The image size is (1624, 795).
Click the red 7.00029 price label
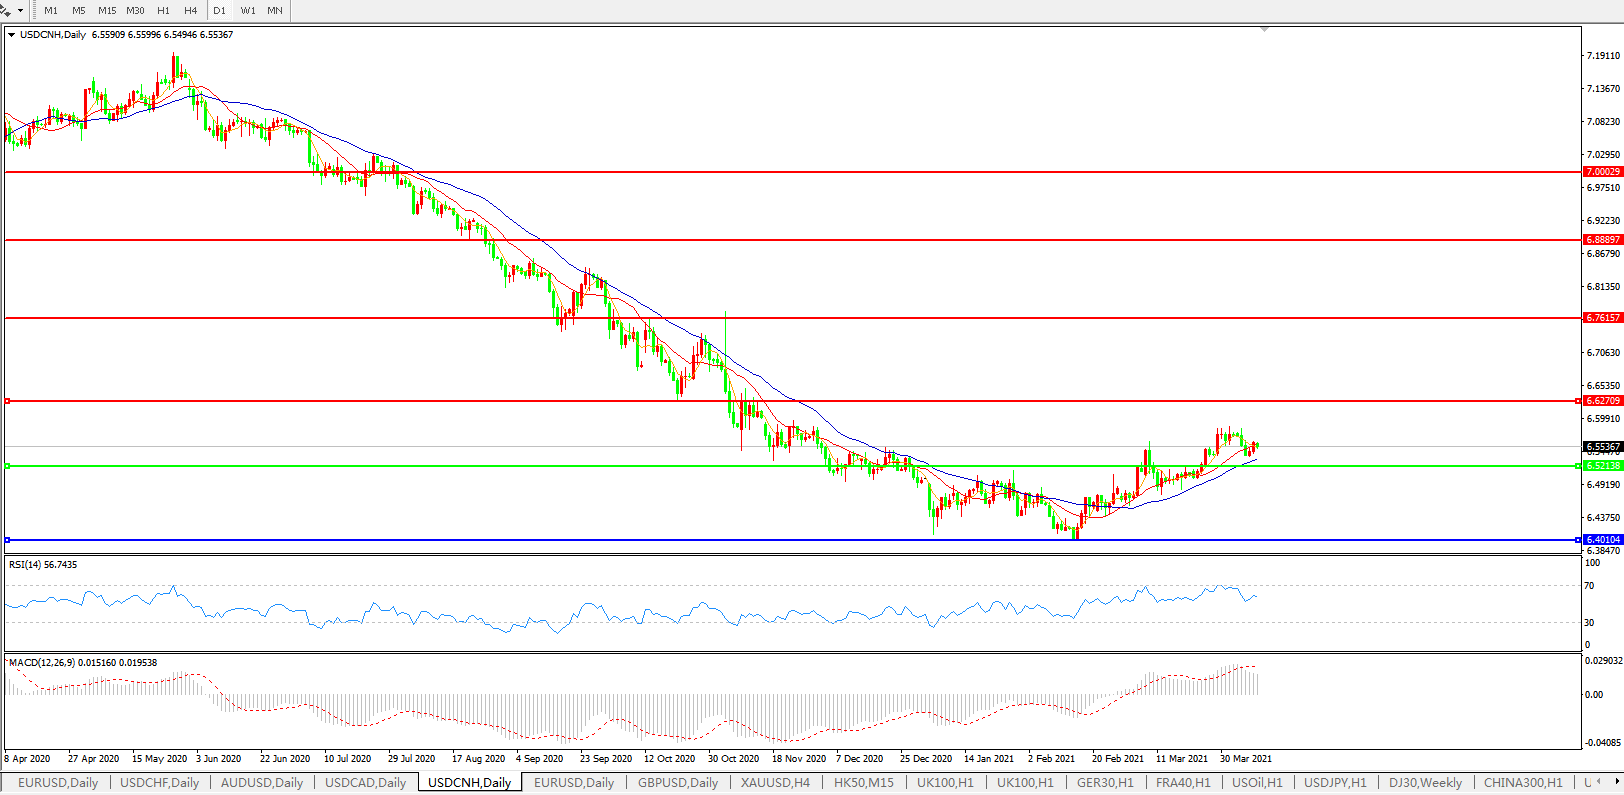1602,172
